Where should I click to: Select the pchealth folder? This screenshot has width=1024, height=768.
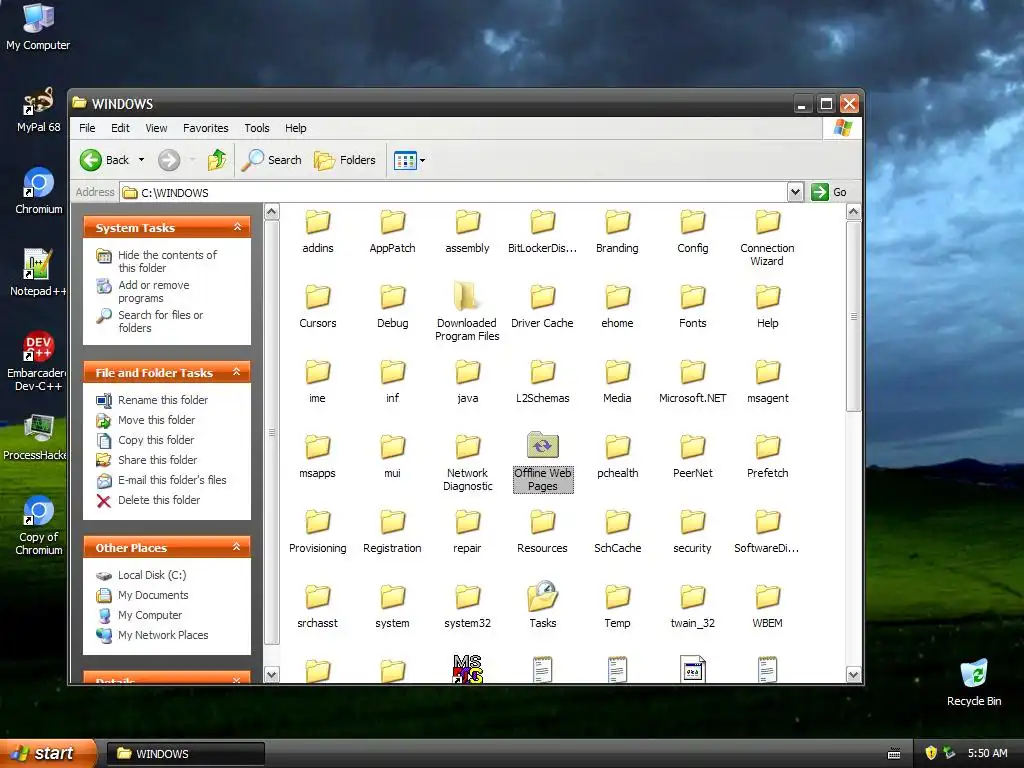tap(617, 456)
